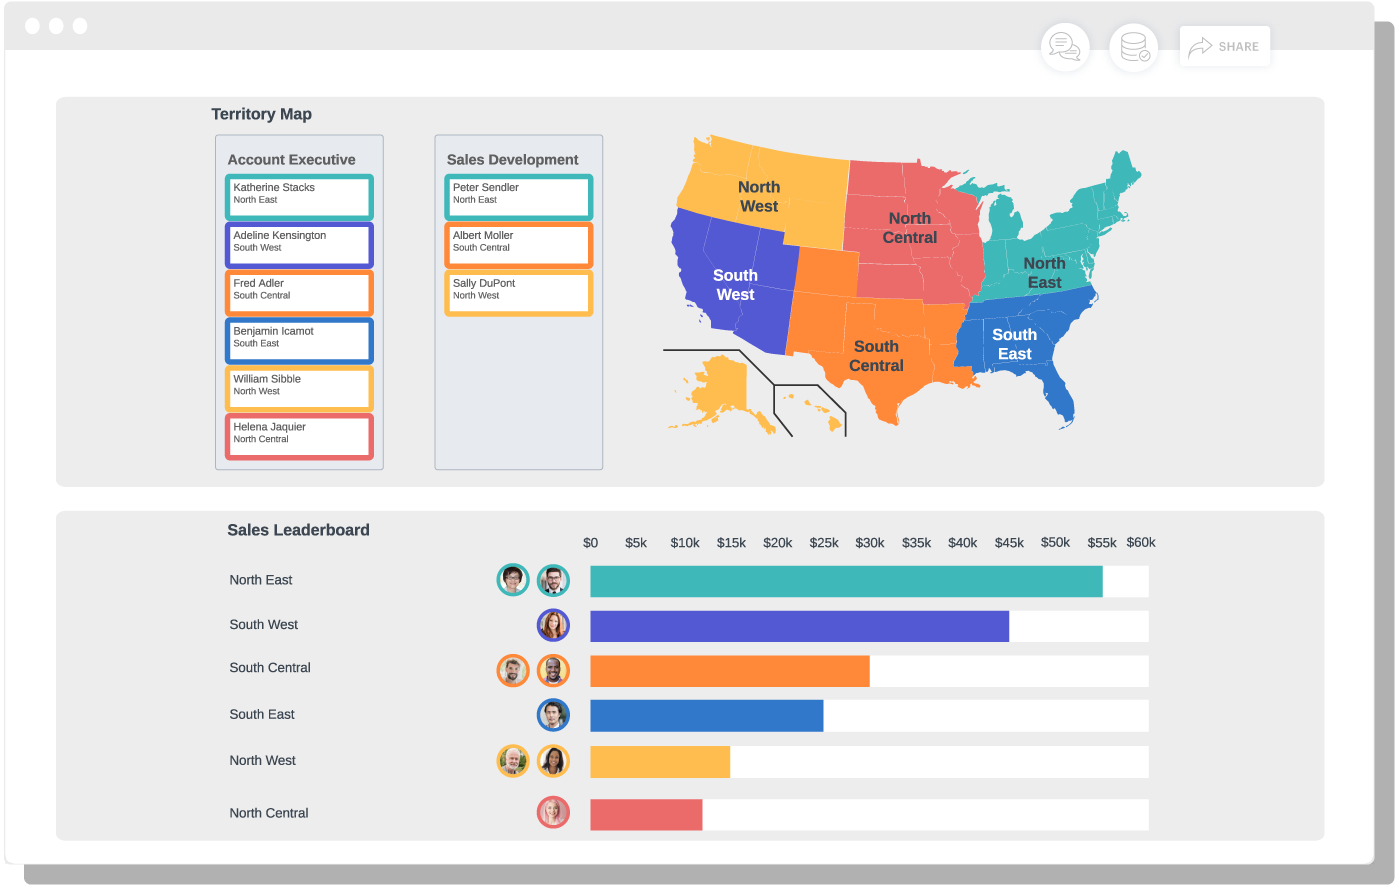
Task: Click the South East rep avatar
Action: (553, 715)
